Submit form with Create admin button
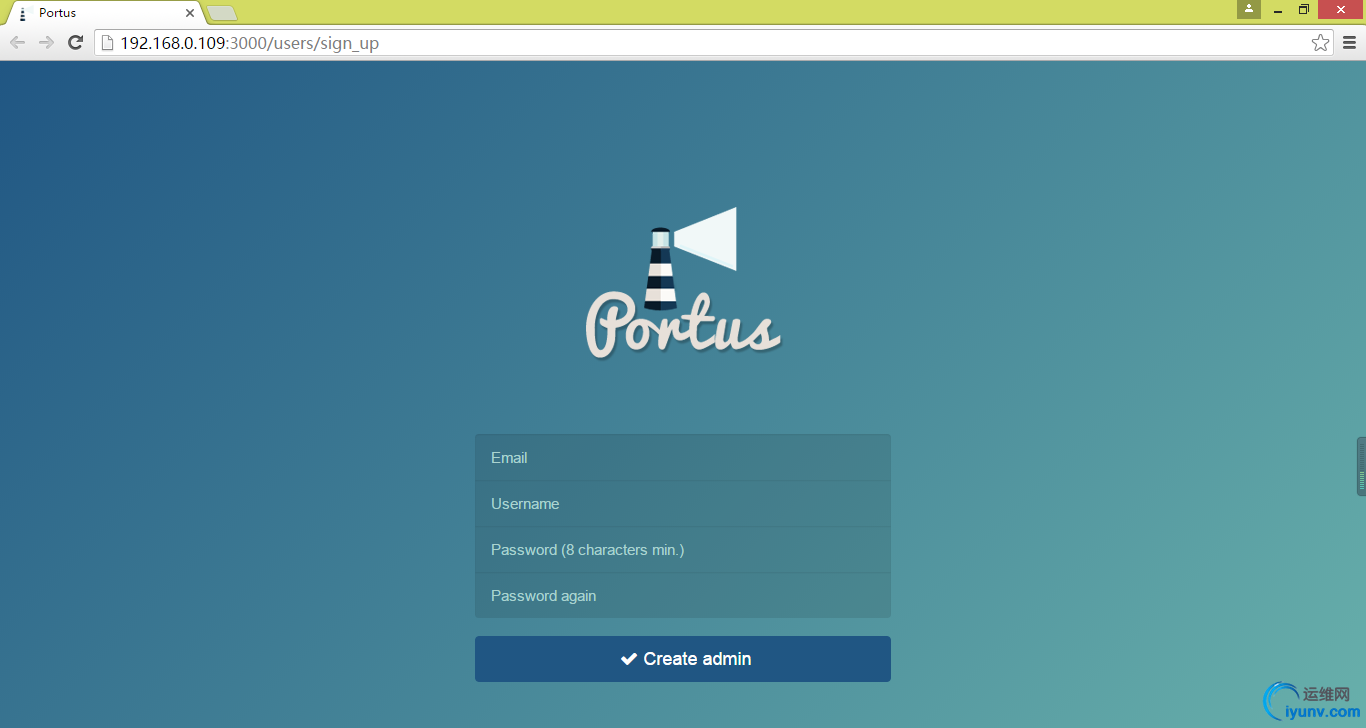The width and height of the screenshot is (1366, 728). tap(683, 659)
